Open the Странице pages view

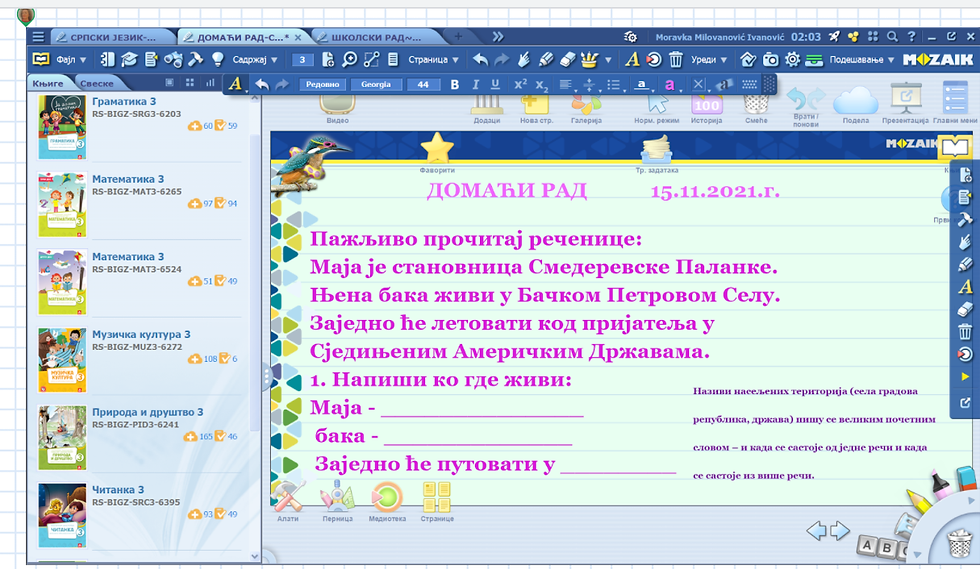coord(437,501)
